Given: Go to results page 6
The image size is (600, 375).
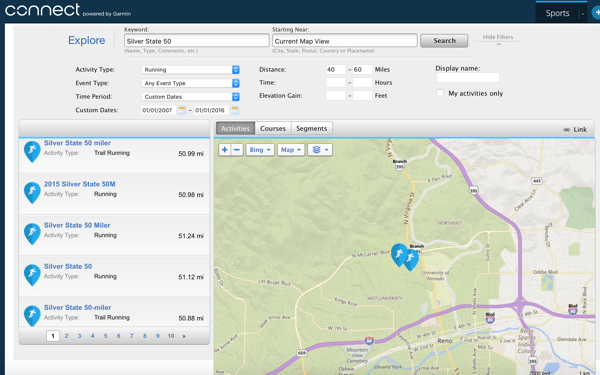Looking at the screenshot, I should coord(118,336).
